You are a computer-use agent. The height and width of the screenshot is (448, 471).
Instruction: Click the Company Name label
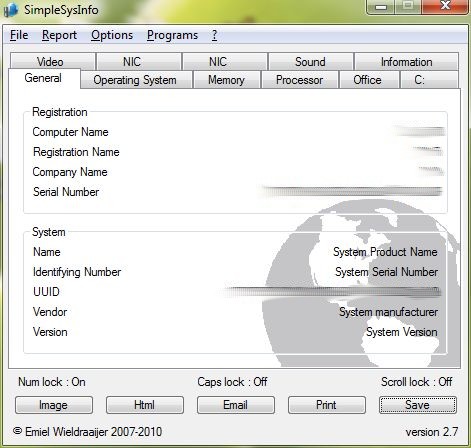[x=70, y=172]
